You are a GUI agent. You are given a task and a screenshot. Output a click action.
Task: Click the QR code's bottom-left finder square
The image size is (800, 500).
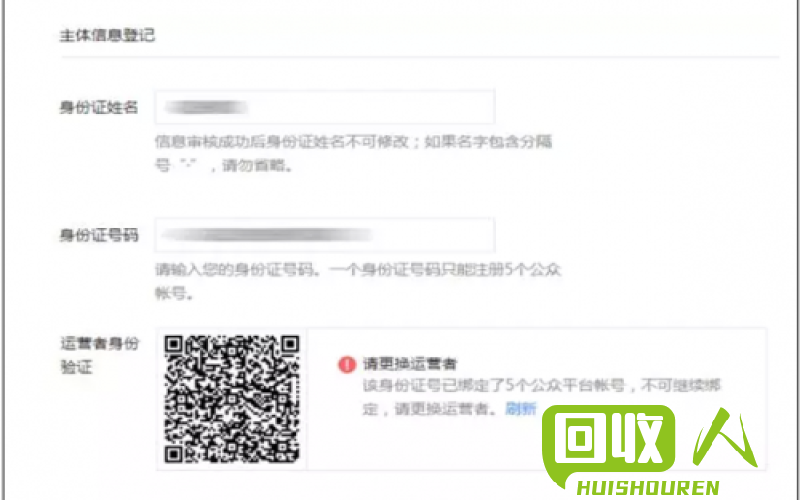[x=173, y=454]
